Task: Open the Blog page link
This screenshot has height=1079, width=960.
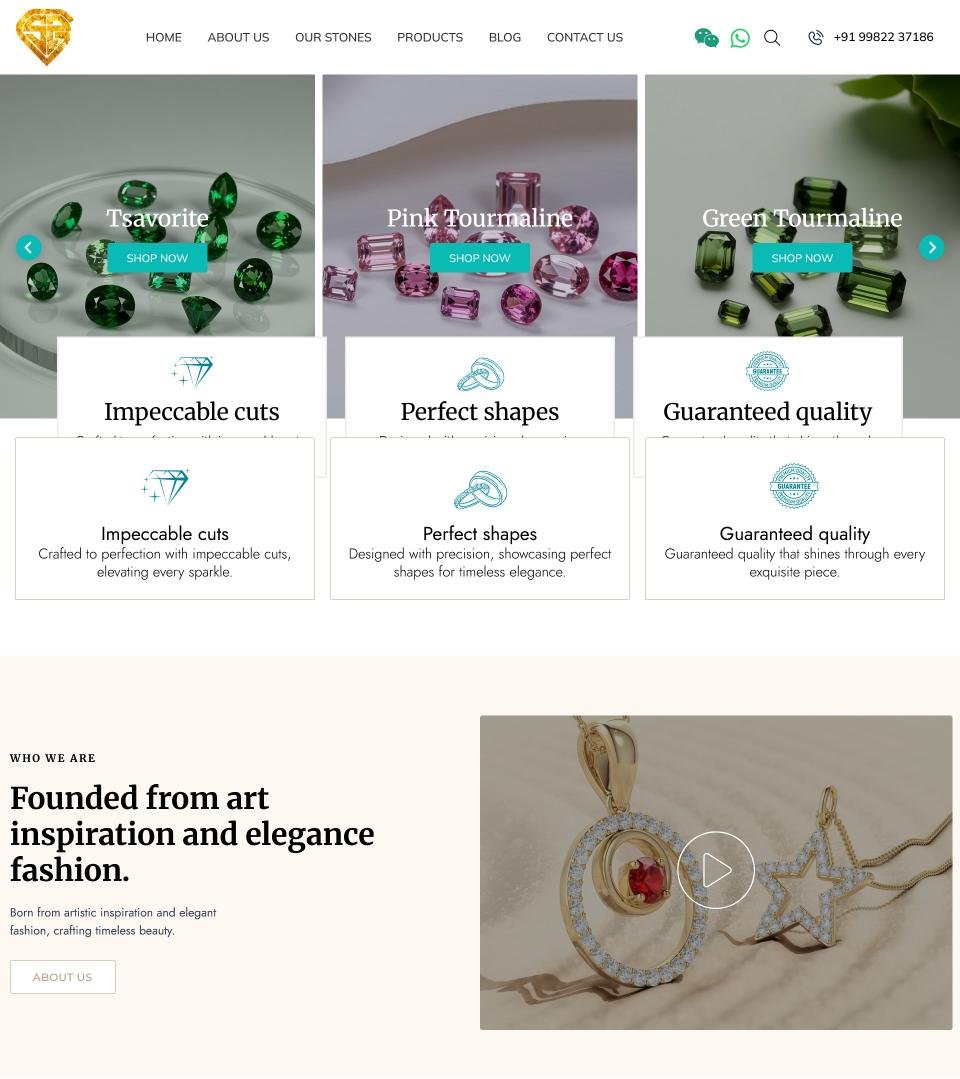Action: 505,37
